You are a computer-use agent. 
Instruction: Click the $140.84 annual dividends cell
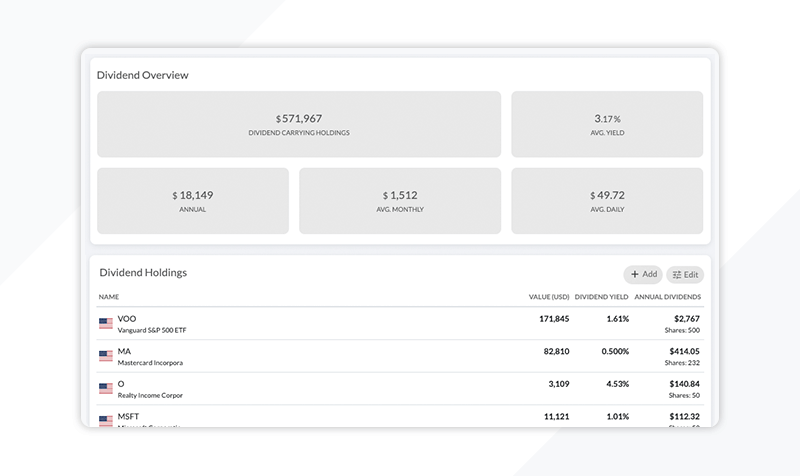coord(684,384)
